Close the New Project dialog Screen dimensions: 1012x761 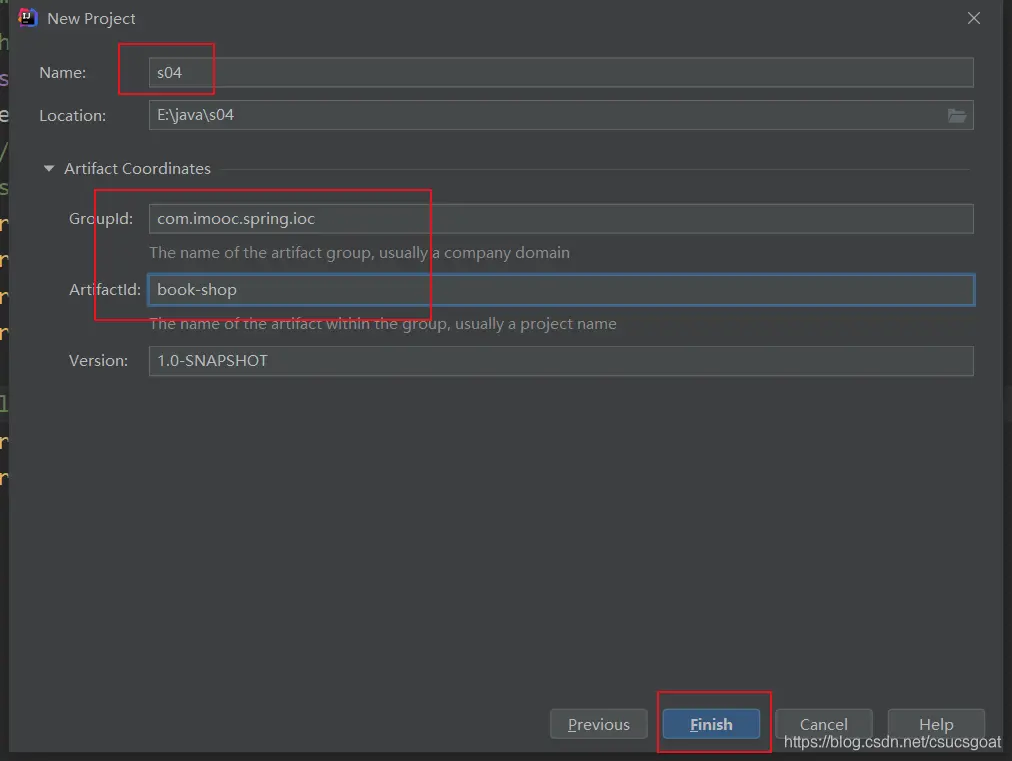[974, 18]
